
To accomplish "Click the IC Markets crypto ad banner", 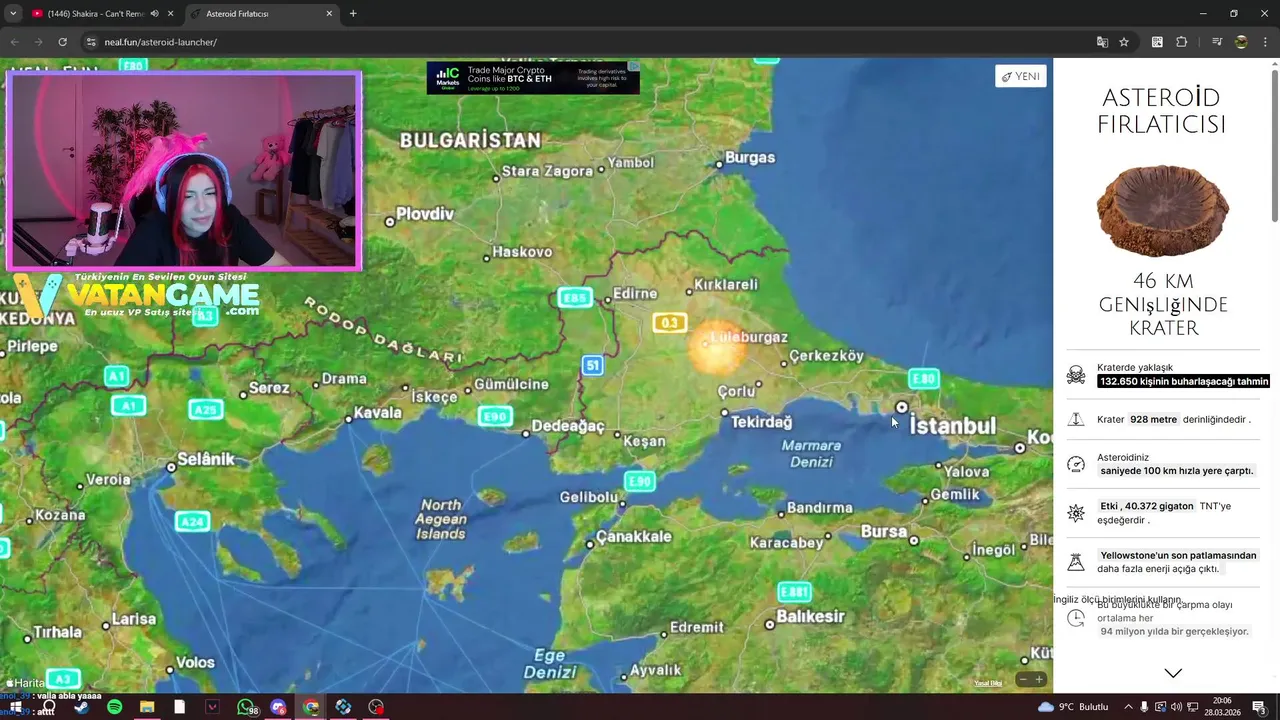I will 533,78.
